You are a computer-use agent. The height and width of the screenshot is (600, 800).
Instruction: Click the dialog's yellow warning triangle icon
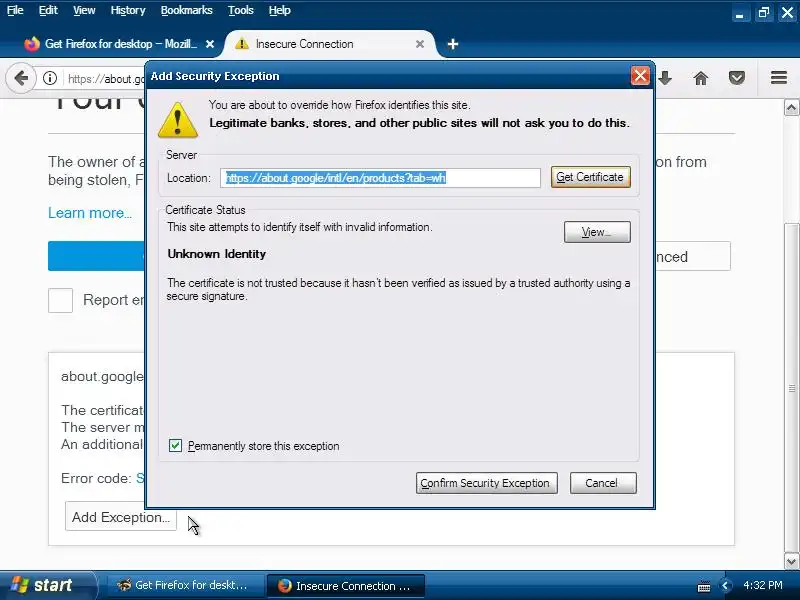click(178, 120)
